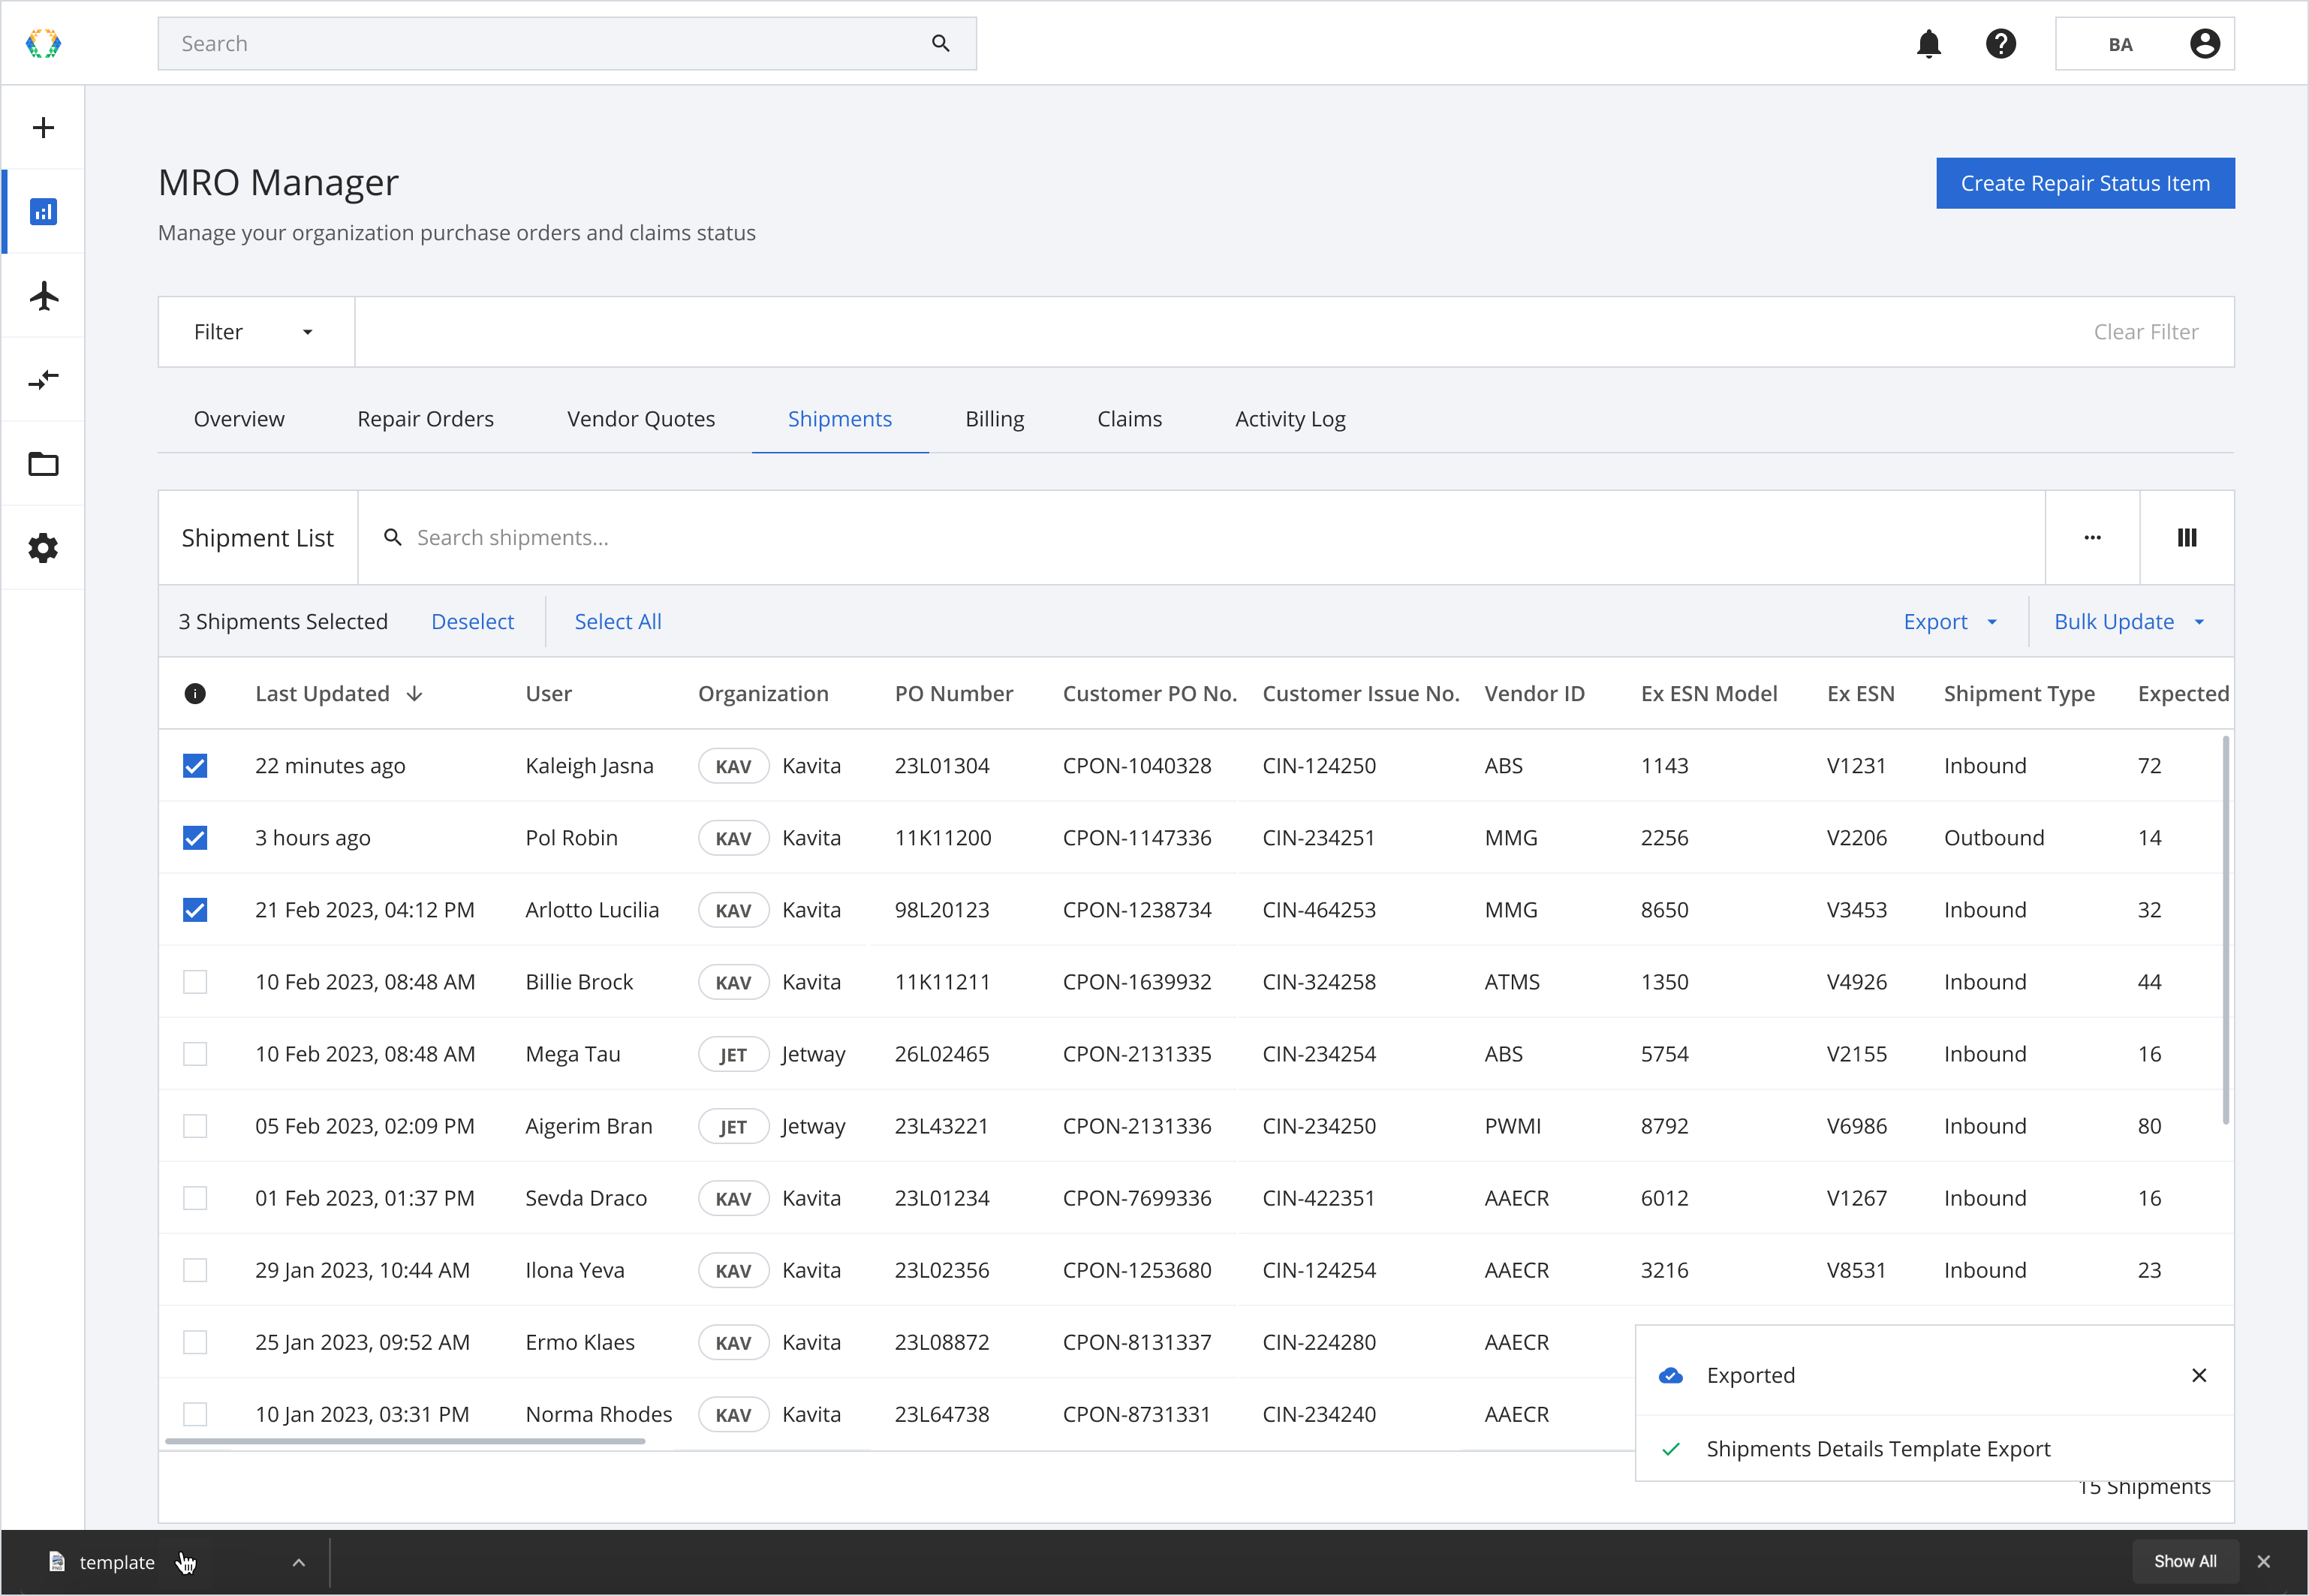Image resolution: width=2309 pixels, height=1596 pixels.
Task: Click the Select All link
Action: click(x=618, y=622)
